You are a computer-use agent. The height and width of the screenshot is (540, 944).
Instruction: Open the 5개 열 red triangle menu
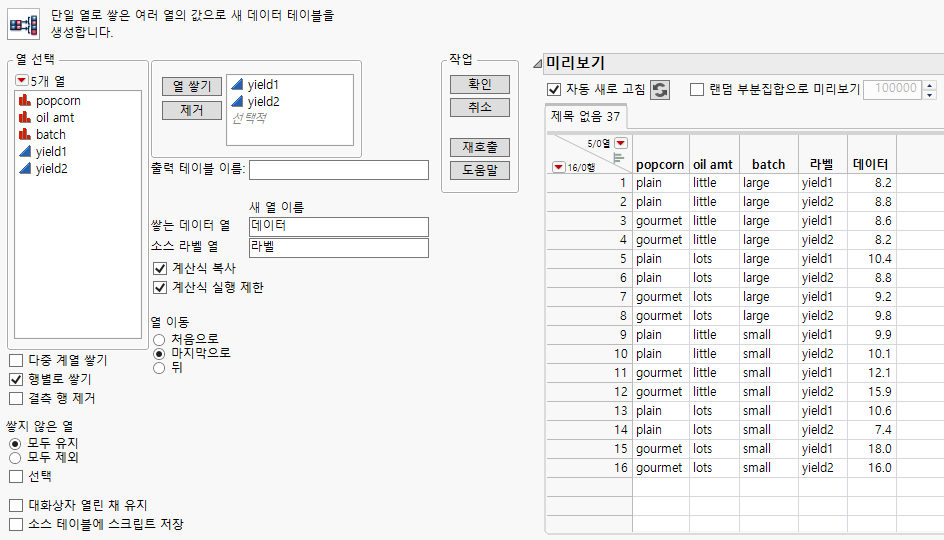click(x=22, y=80)
